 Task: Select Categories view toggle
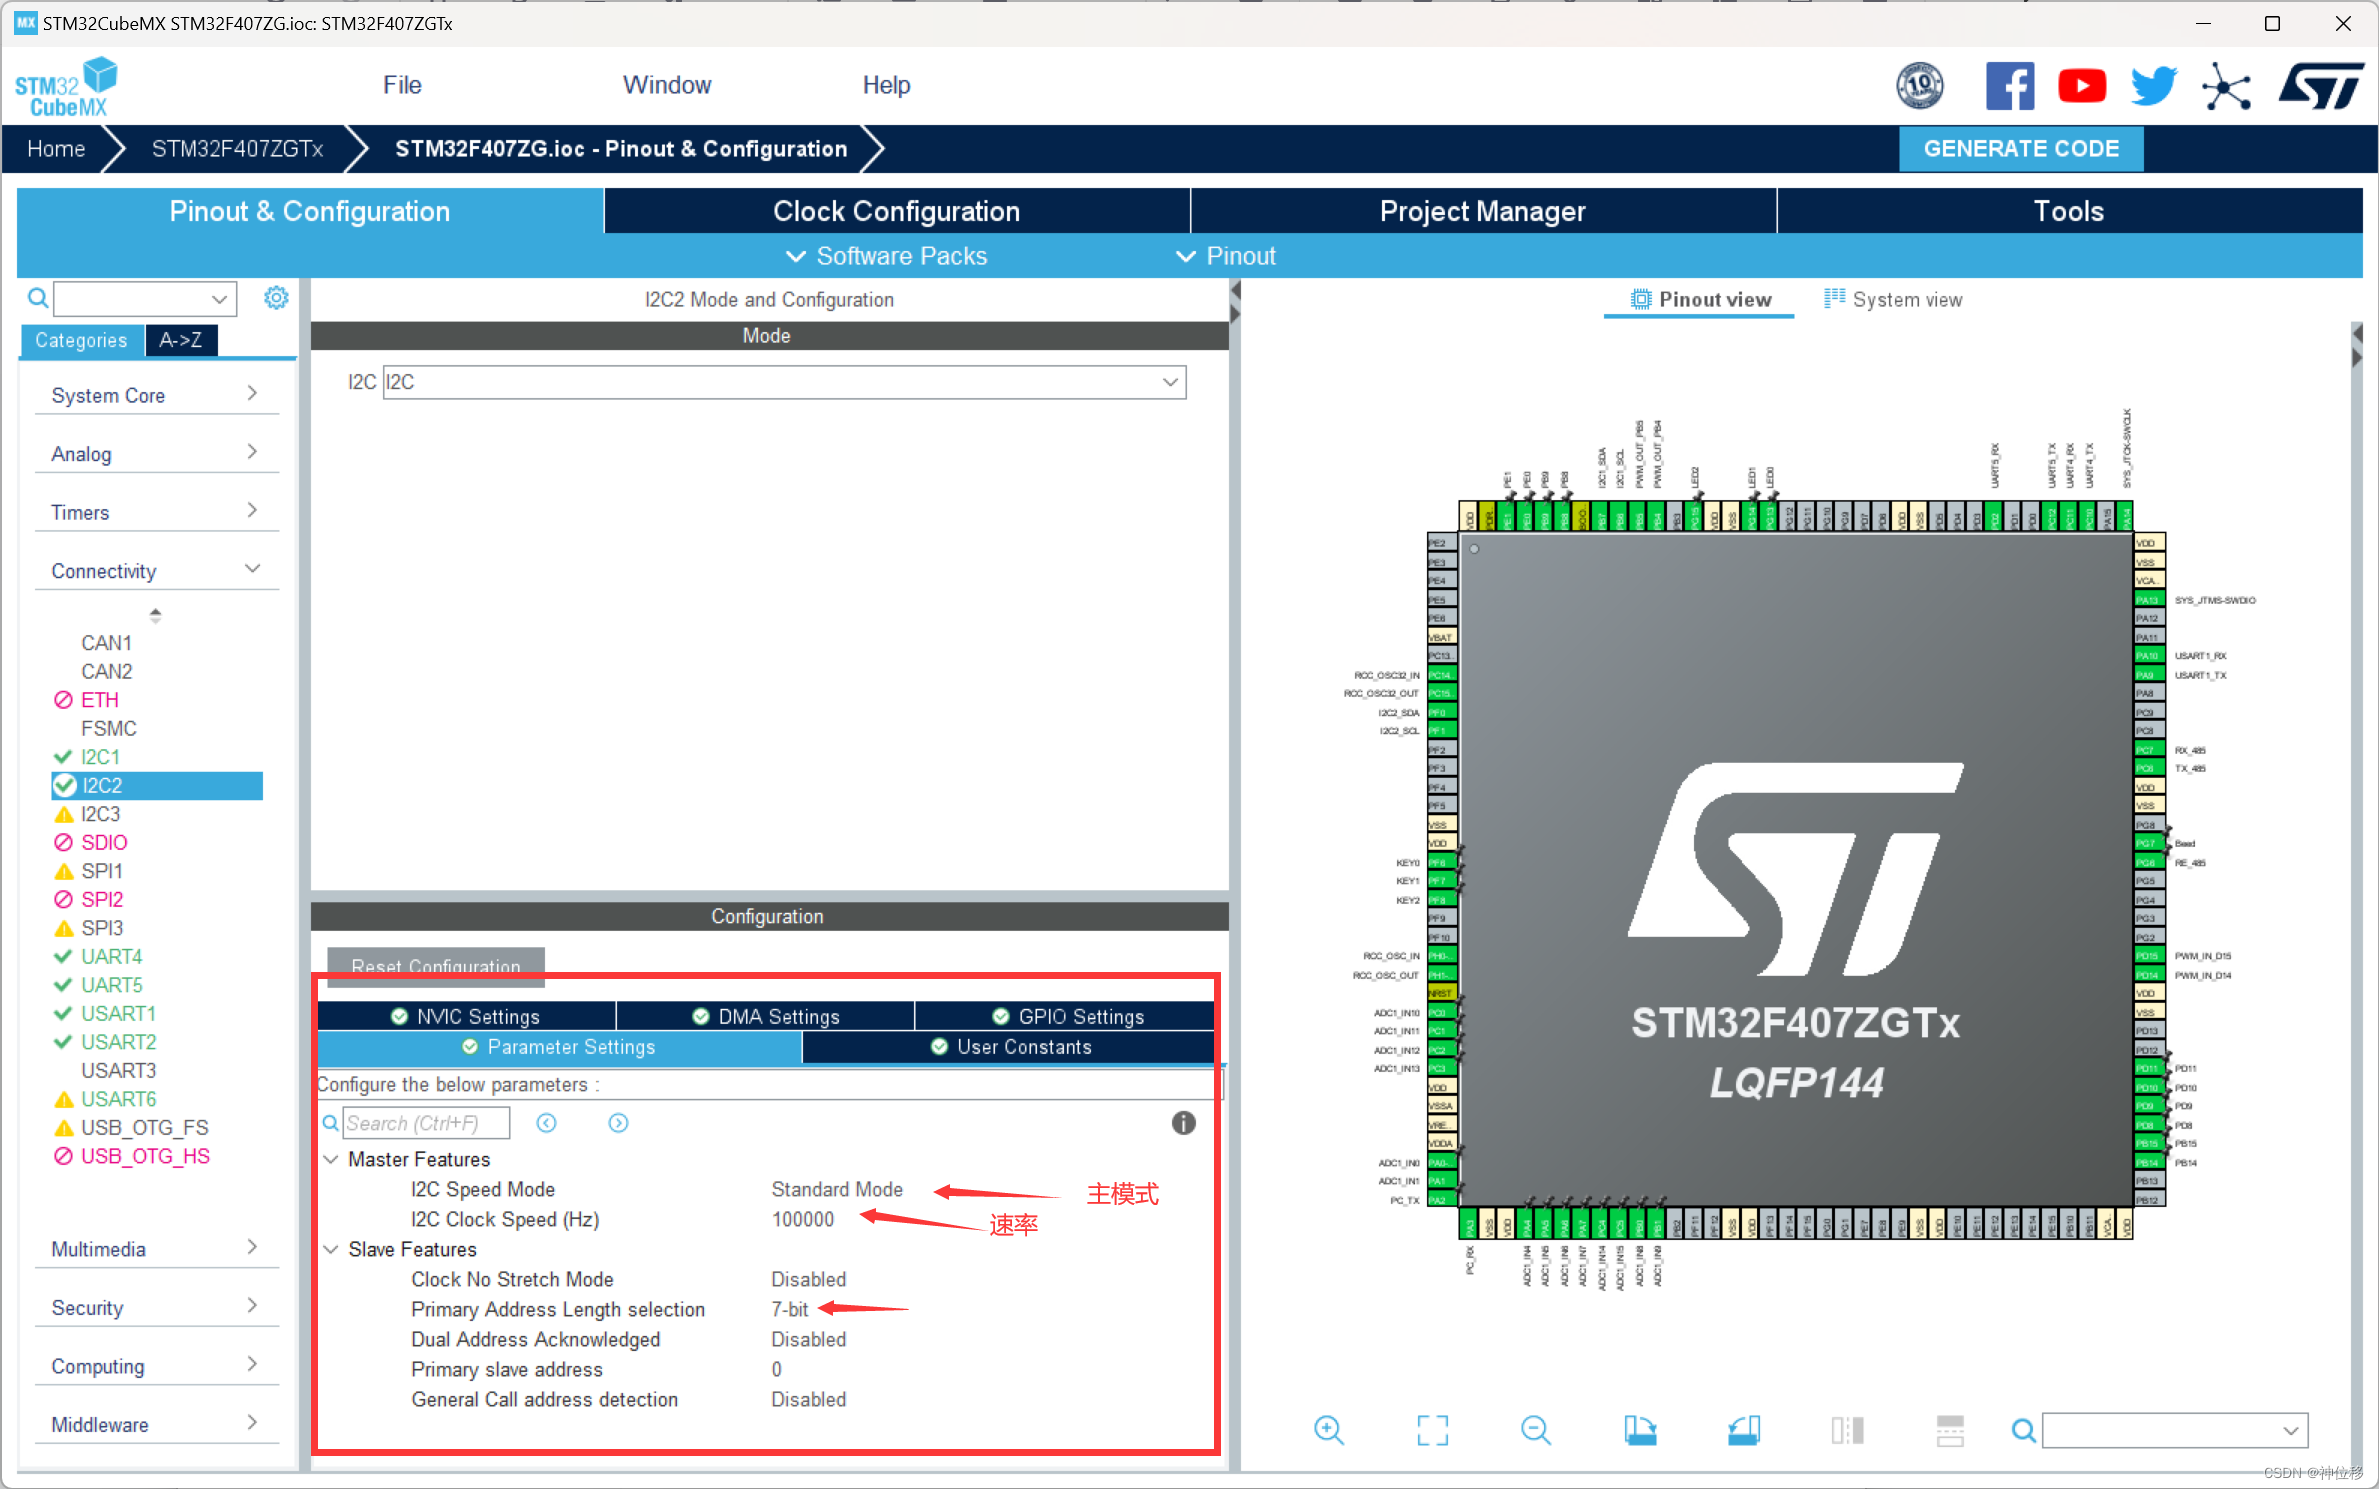coord(81,340)
